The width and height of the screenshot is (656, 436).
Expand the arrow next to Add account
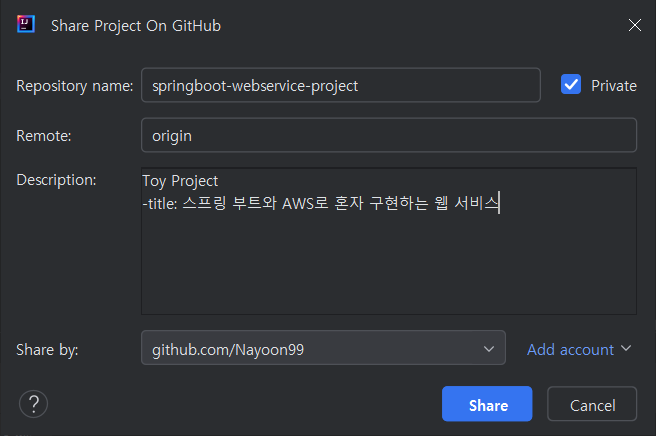click(x=626, y=348)
